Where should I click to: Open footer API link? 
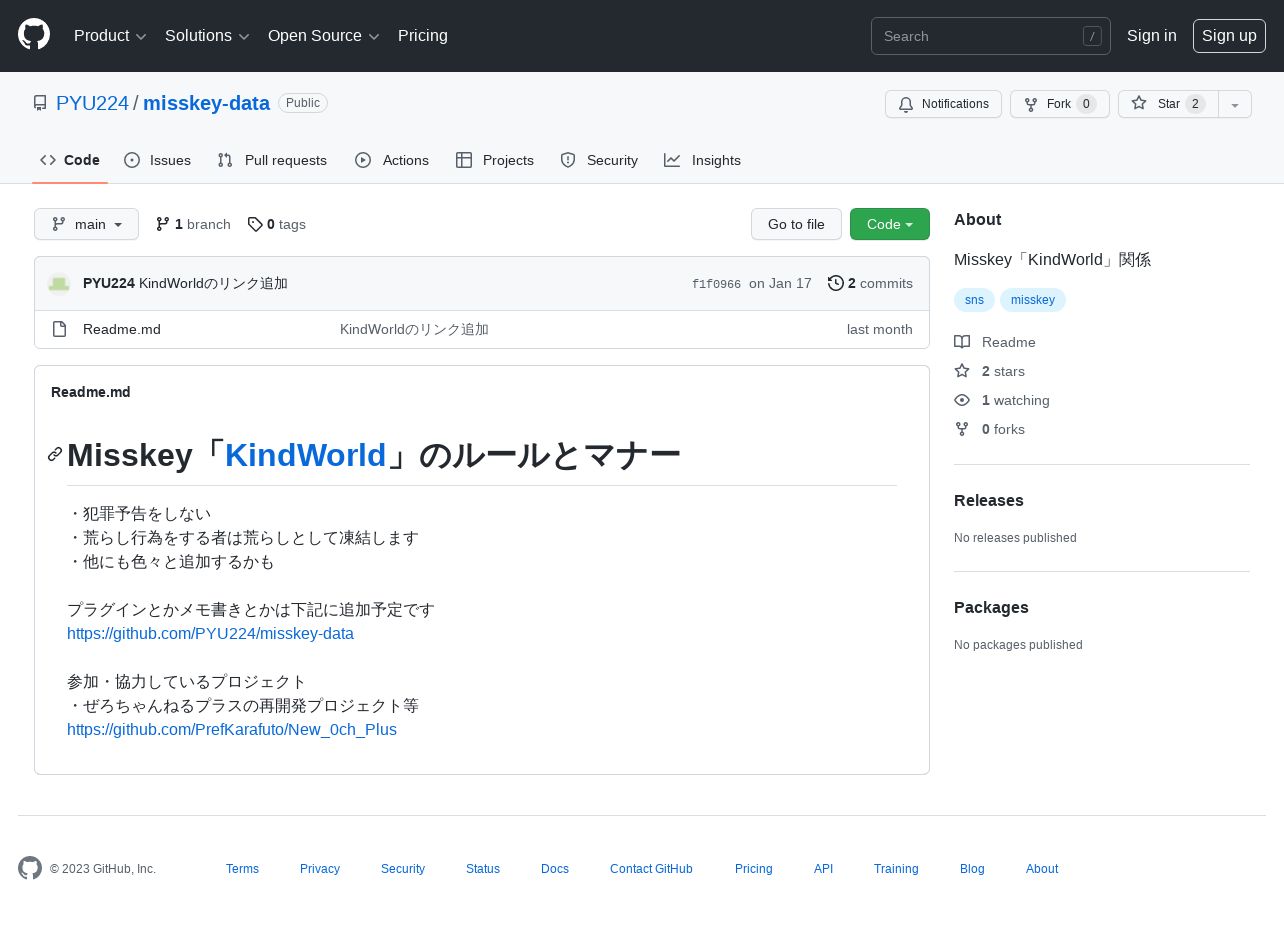click(x=823, y=869)
